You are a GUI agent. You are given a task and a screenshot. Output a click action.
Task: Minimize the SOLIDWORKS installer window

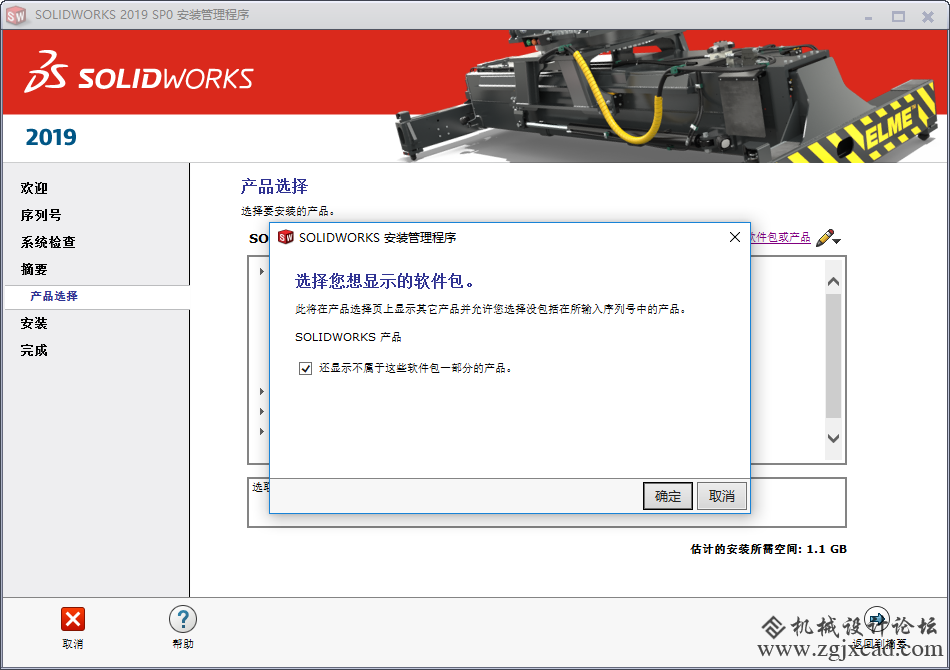(x=868, y=17)
